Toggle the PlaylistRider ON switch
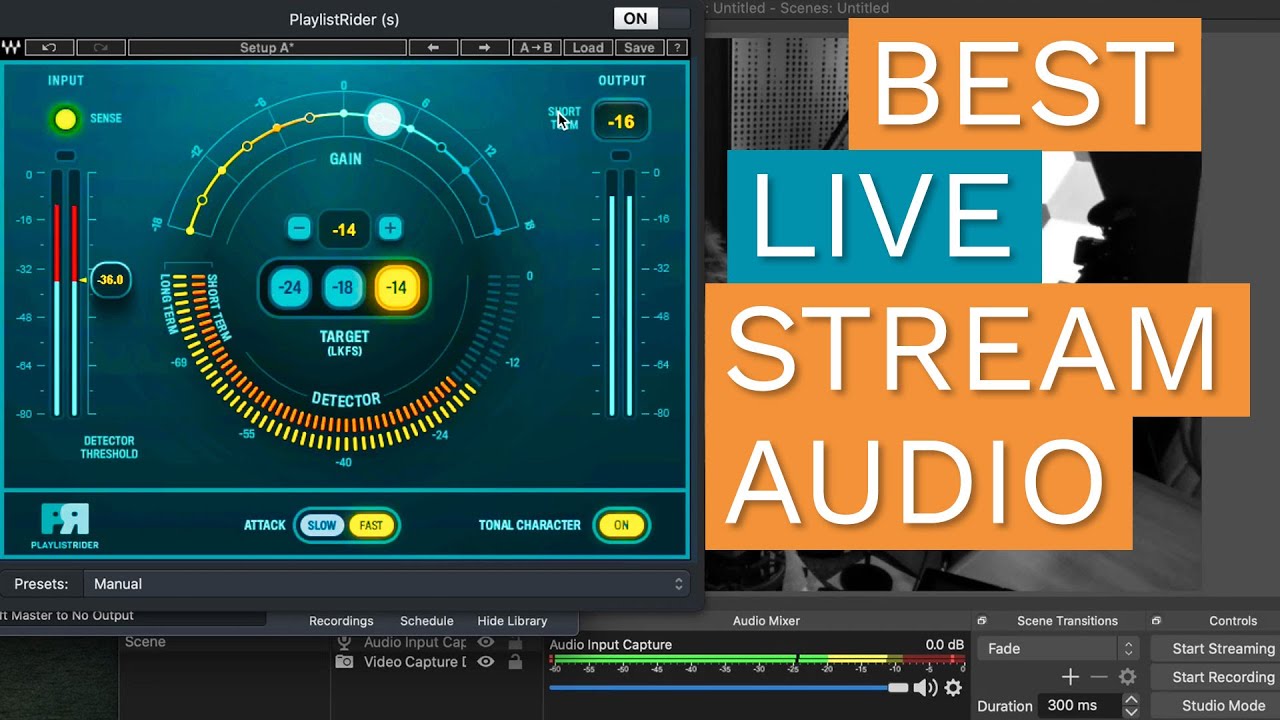This screenshot has width=1280, height=720. 652,18
